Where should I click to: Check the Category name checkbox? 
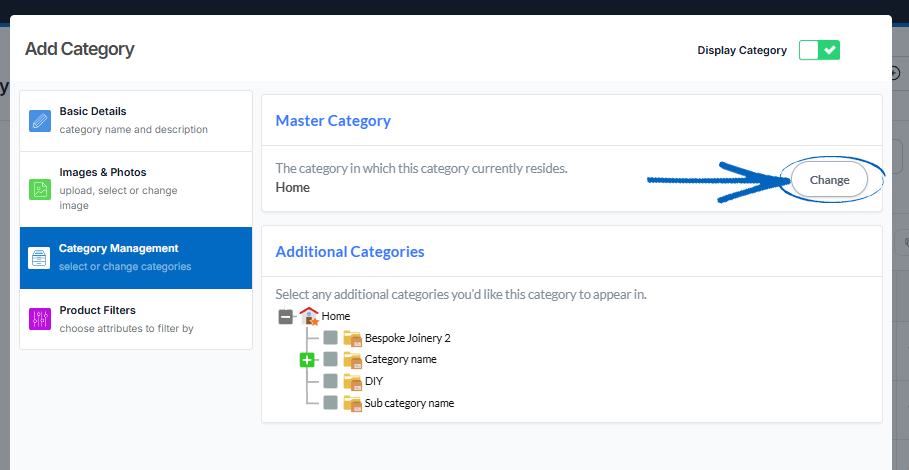(x=330, y=359)
